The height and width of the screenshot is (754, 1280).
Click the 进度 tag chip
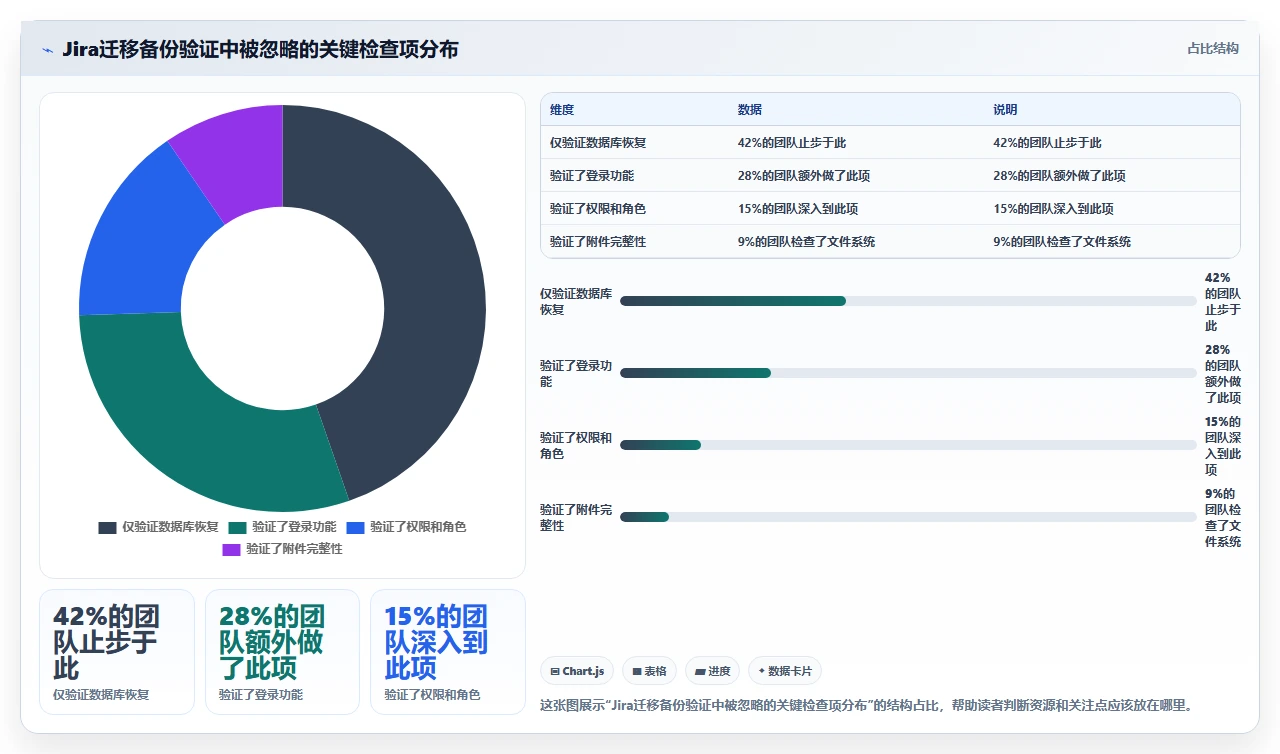[712, 671]
